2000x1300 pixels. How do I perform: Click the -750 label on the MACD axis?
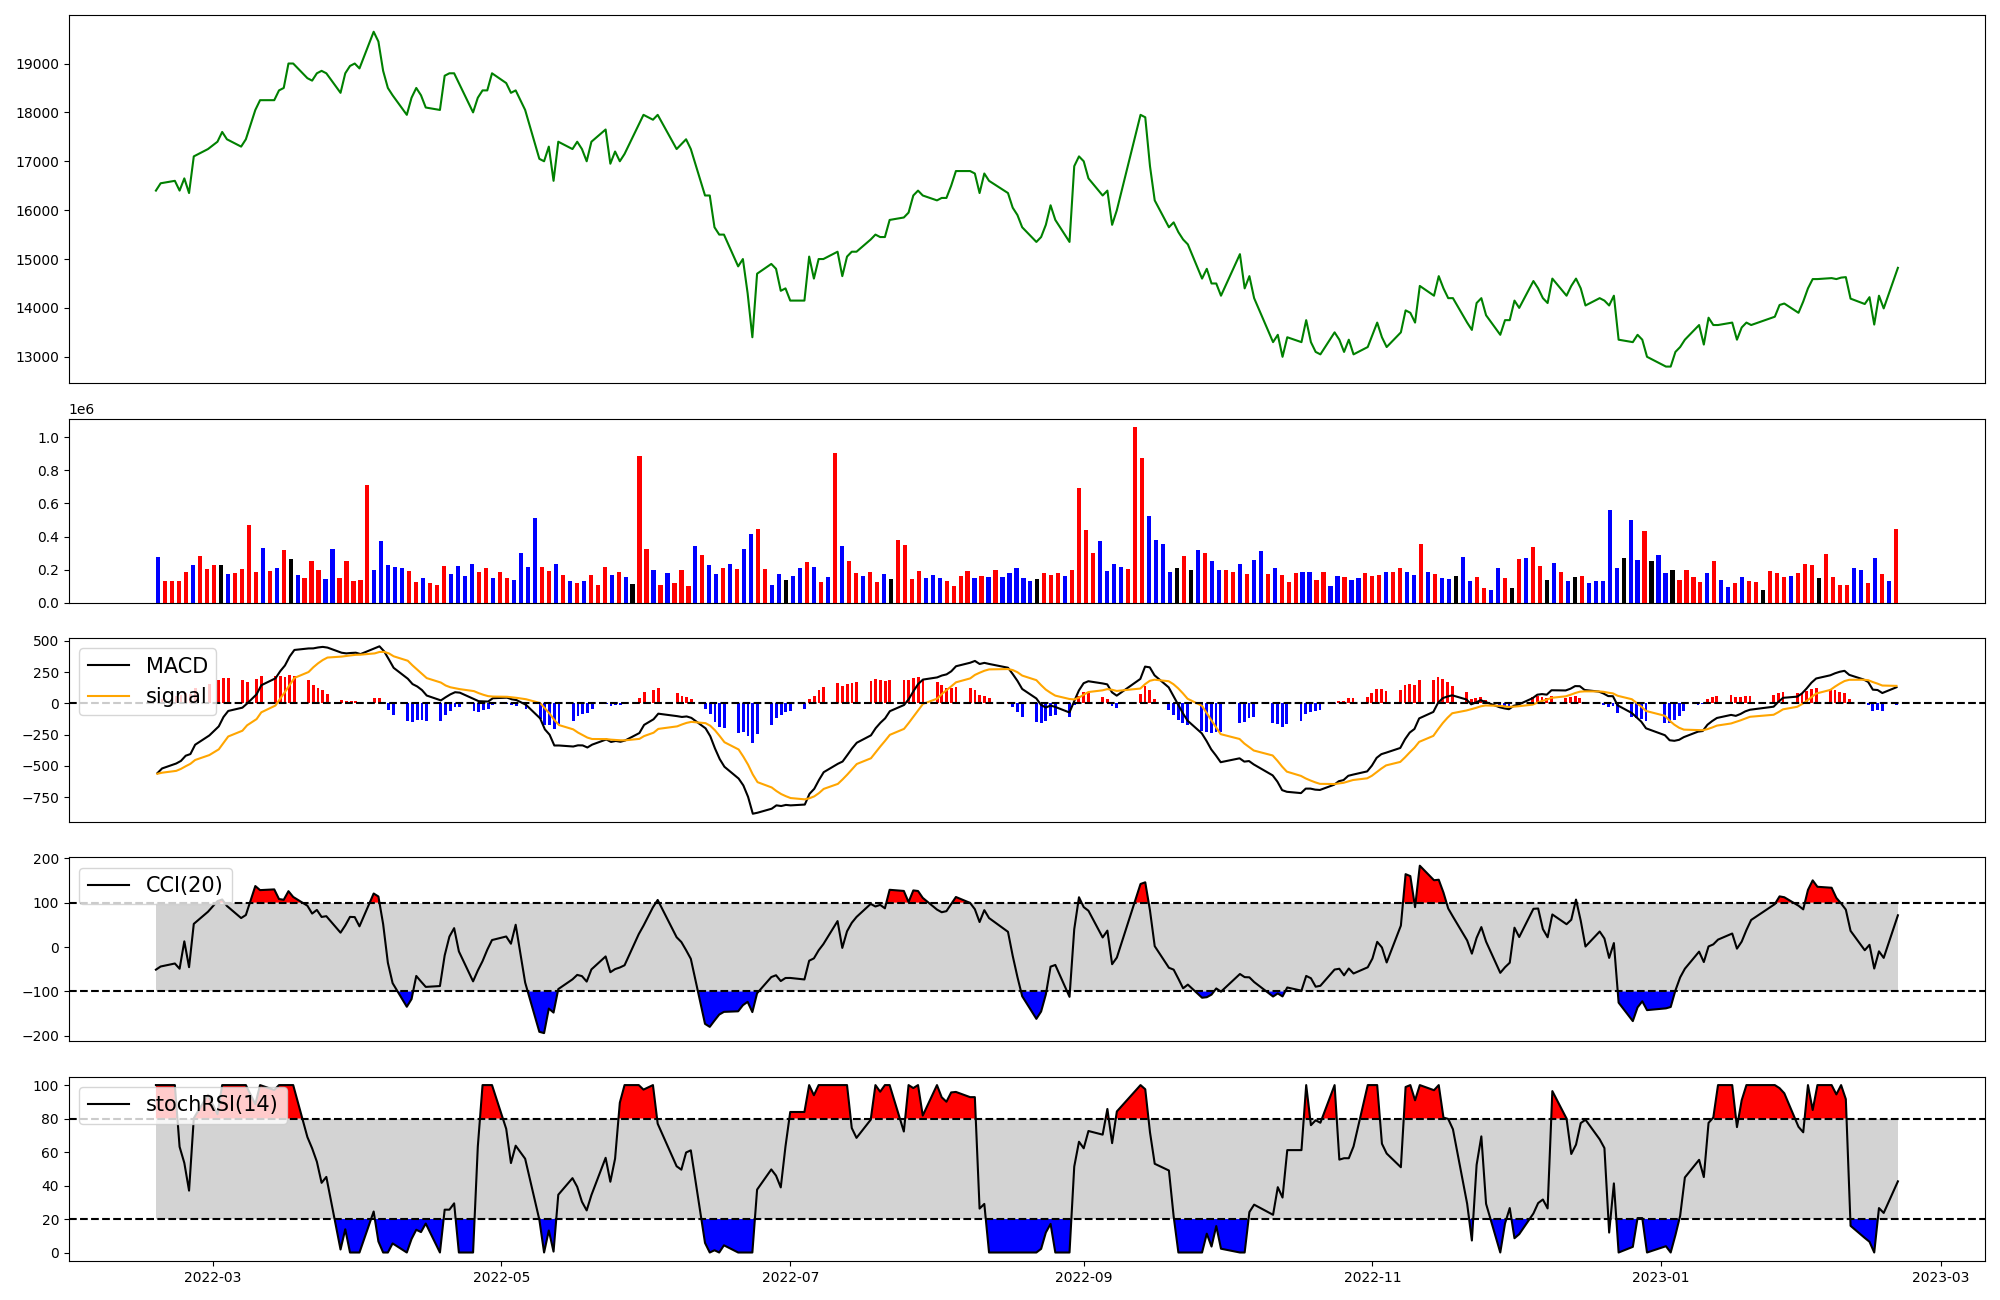point(40,798)
